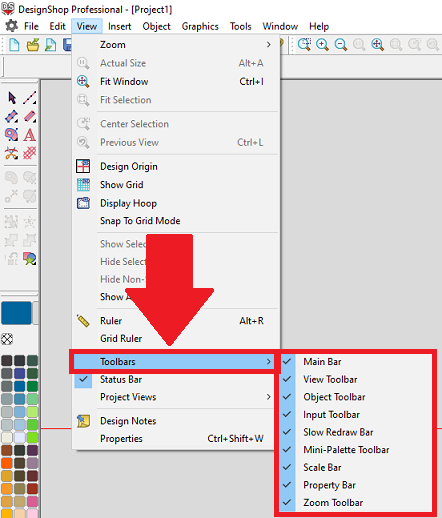Click the Zoom Out magnifier icon
The image size is (442, 518).
[x=341, y=44]
